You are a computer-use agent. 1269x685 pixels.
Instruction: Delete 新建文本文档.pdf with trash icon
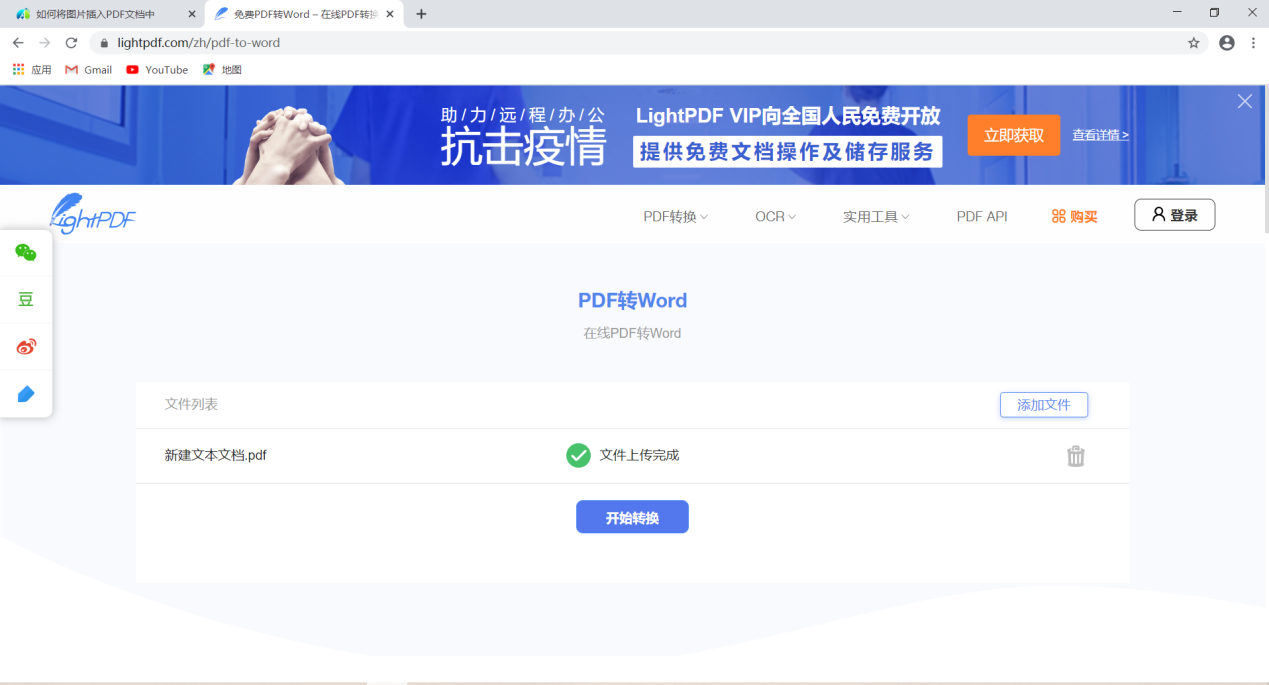(x=1076, y=456)
